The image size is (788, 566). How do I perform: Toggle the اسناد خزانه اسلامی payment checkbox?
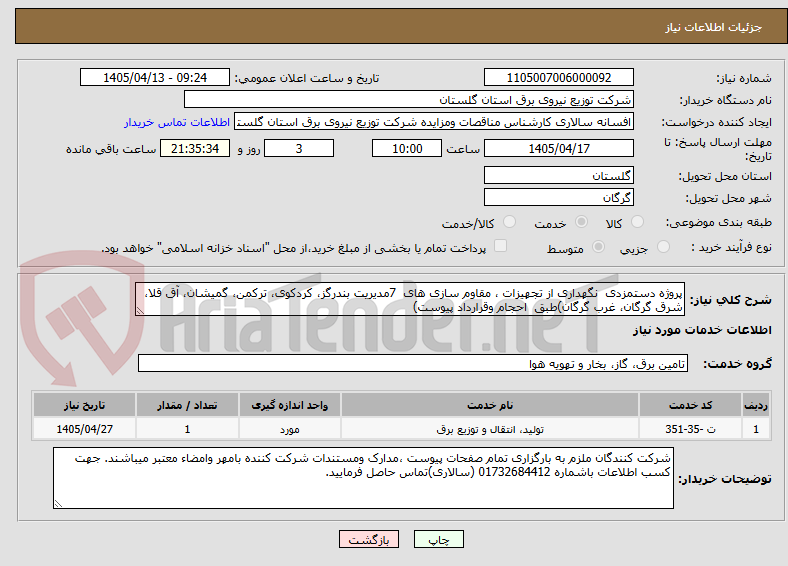500,246
